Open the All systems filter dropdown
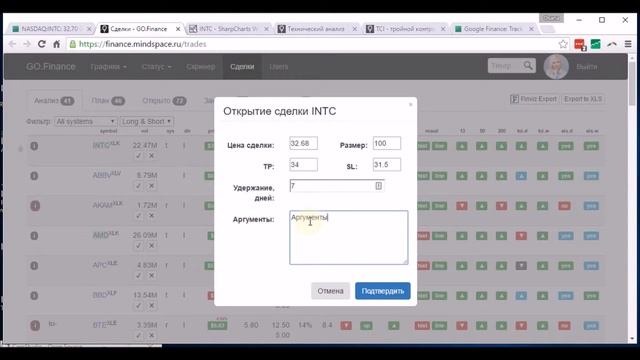The width and height of the screenshot is (640, 360). (x=86, y=121)
